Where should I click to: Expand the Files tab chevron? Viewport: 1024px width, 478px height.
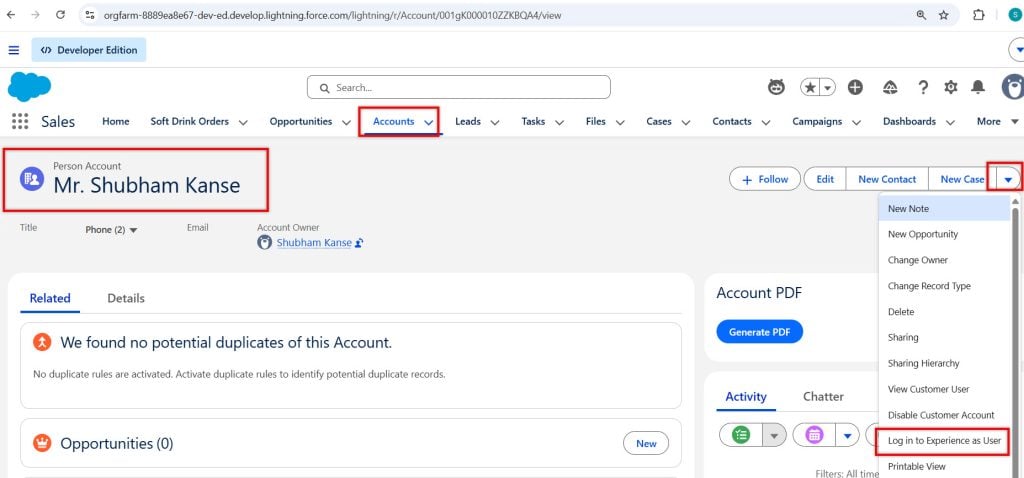pos(620,122)
